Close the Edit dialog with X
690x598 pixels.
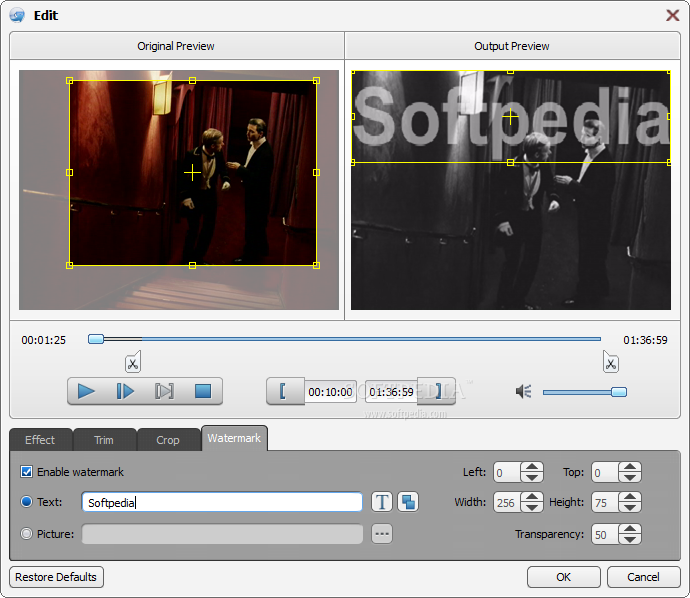(x=672, y=15)
